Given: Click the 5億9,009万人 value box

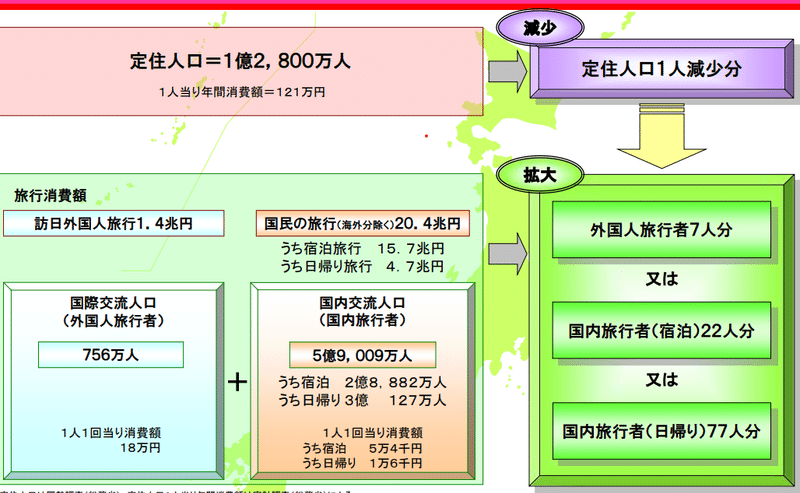Looking at the screenshot, I should [362, 355].
